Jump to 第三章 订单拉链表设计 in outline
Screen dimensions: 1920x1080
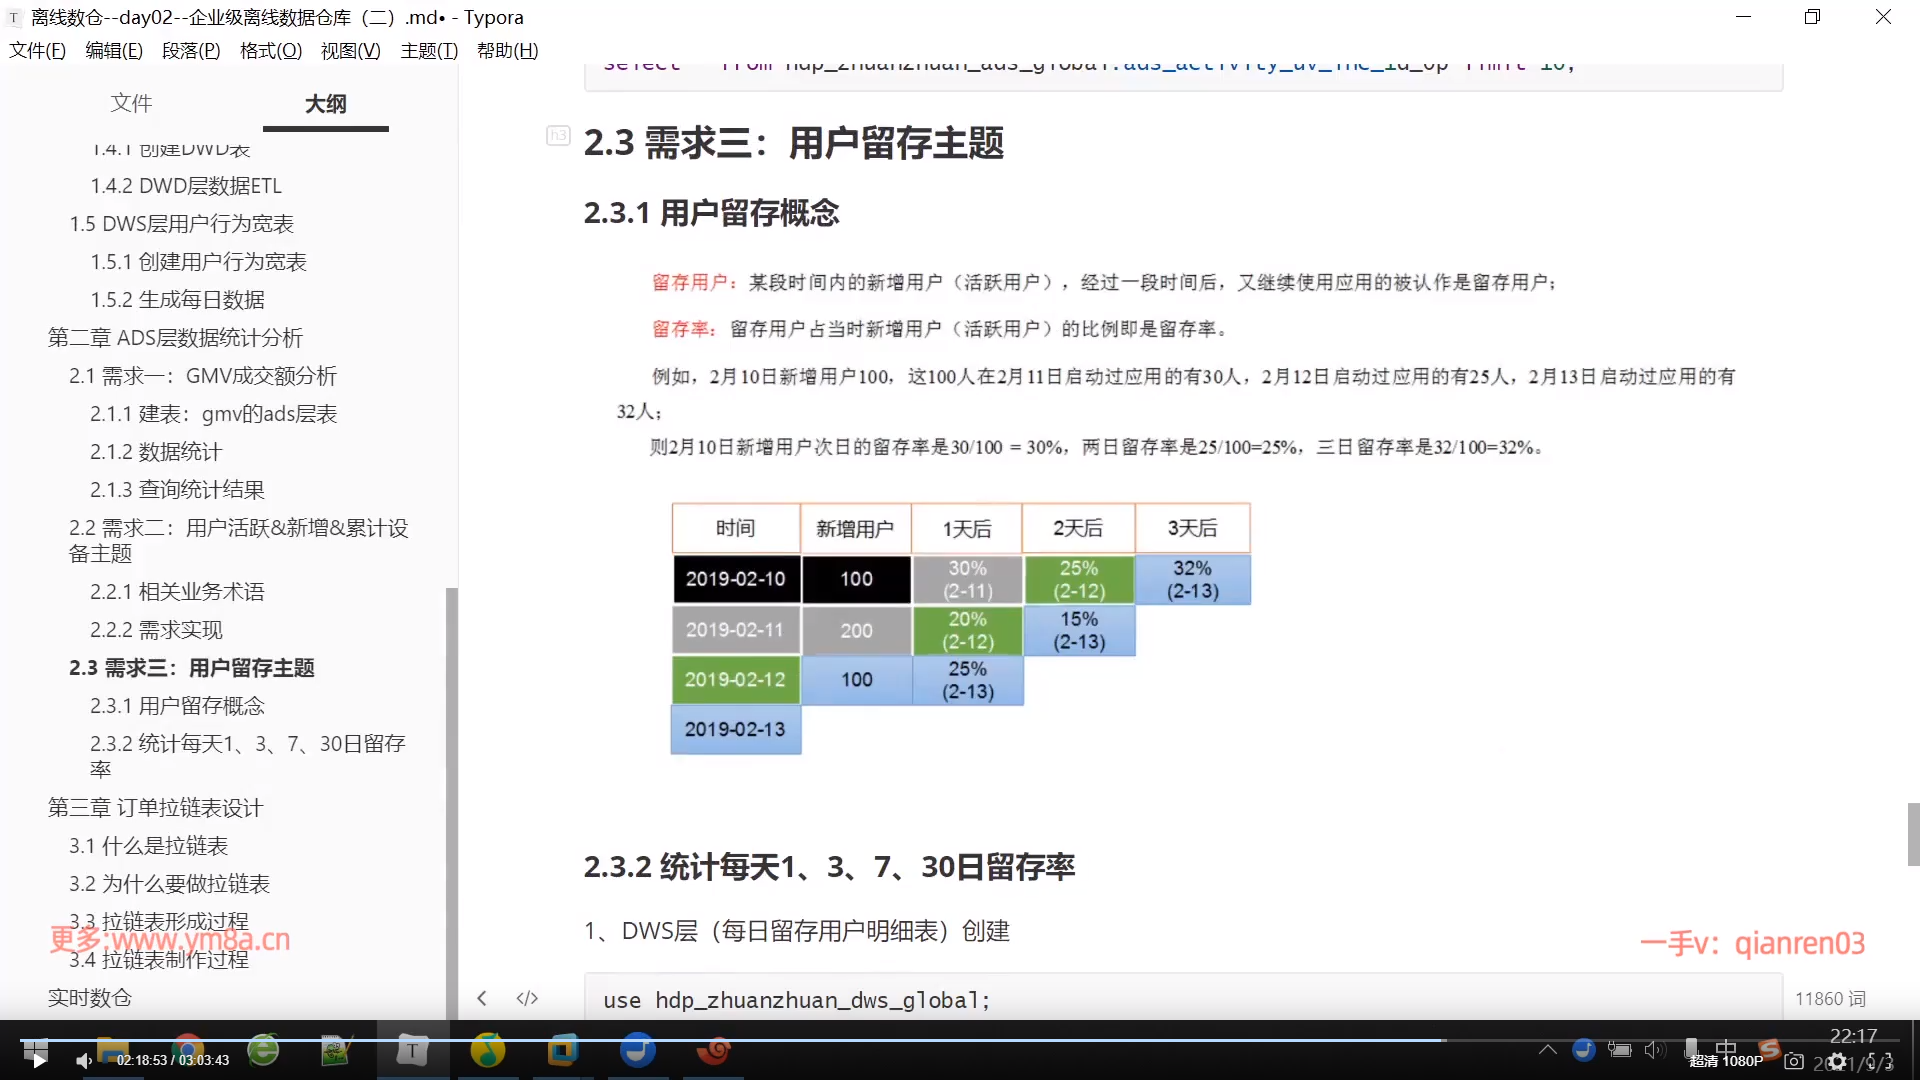pyautogui.click(x=155, y=808)
